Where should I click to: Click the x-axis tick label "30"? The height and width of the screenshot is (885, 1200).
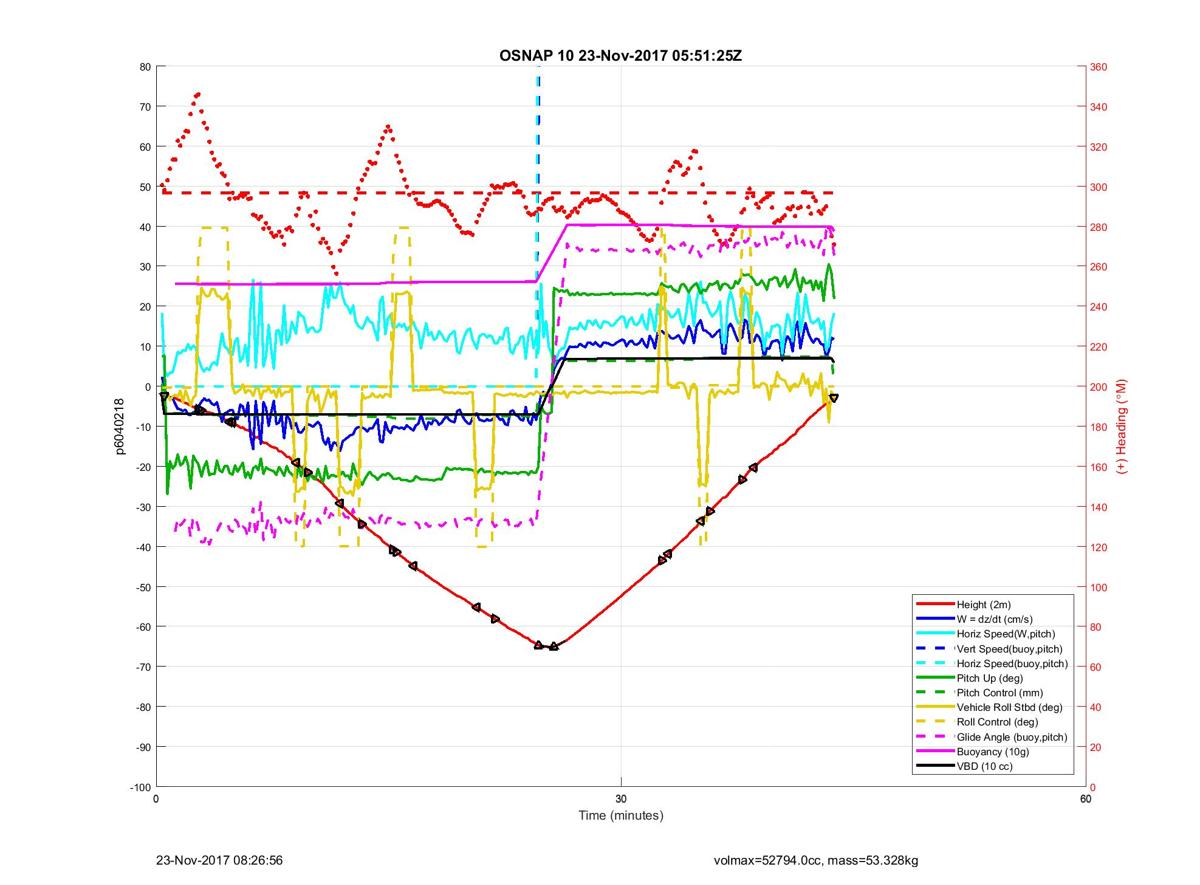(621, 799)
